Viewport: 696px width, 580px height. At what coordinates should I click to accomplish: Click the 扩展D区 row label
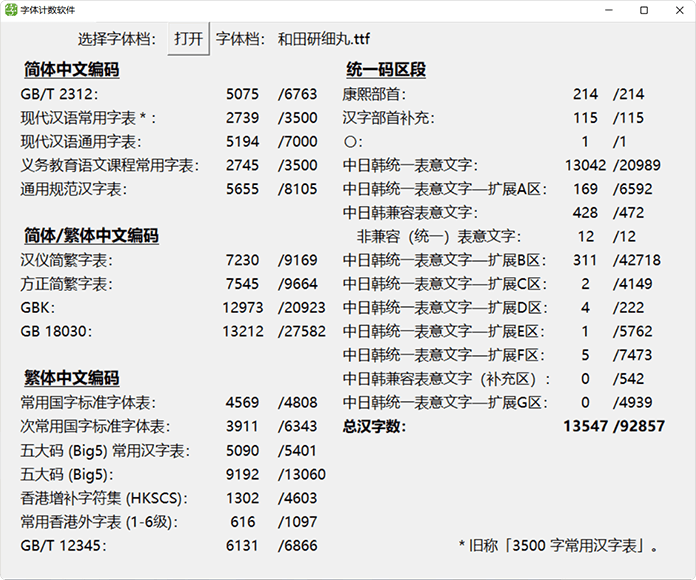445,308
